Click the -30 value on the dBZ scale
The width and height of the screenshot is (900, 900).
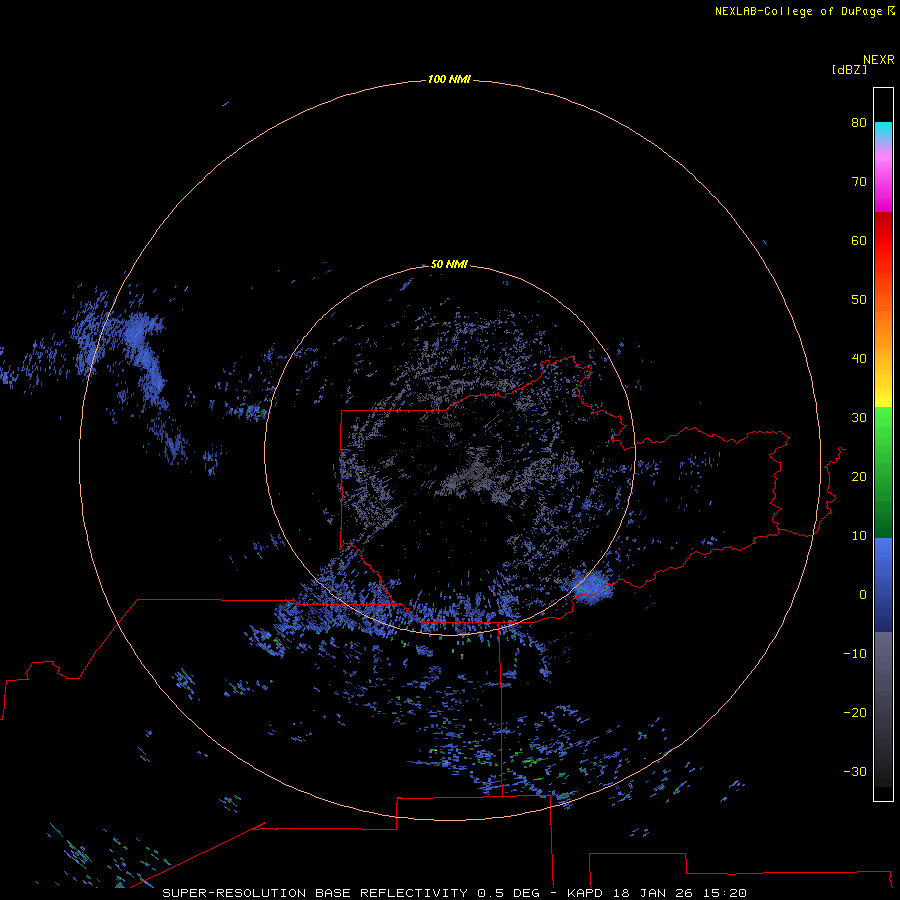[x=855, y=771]
